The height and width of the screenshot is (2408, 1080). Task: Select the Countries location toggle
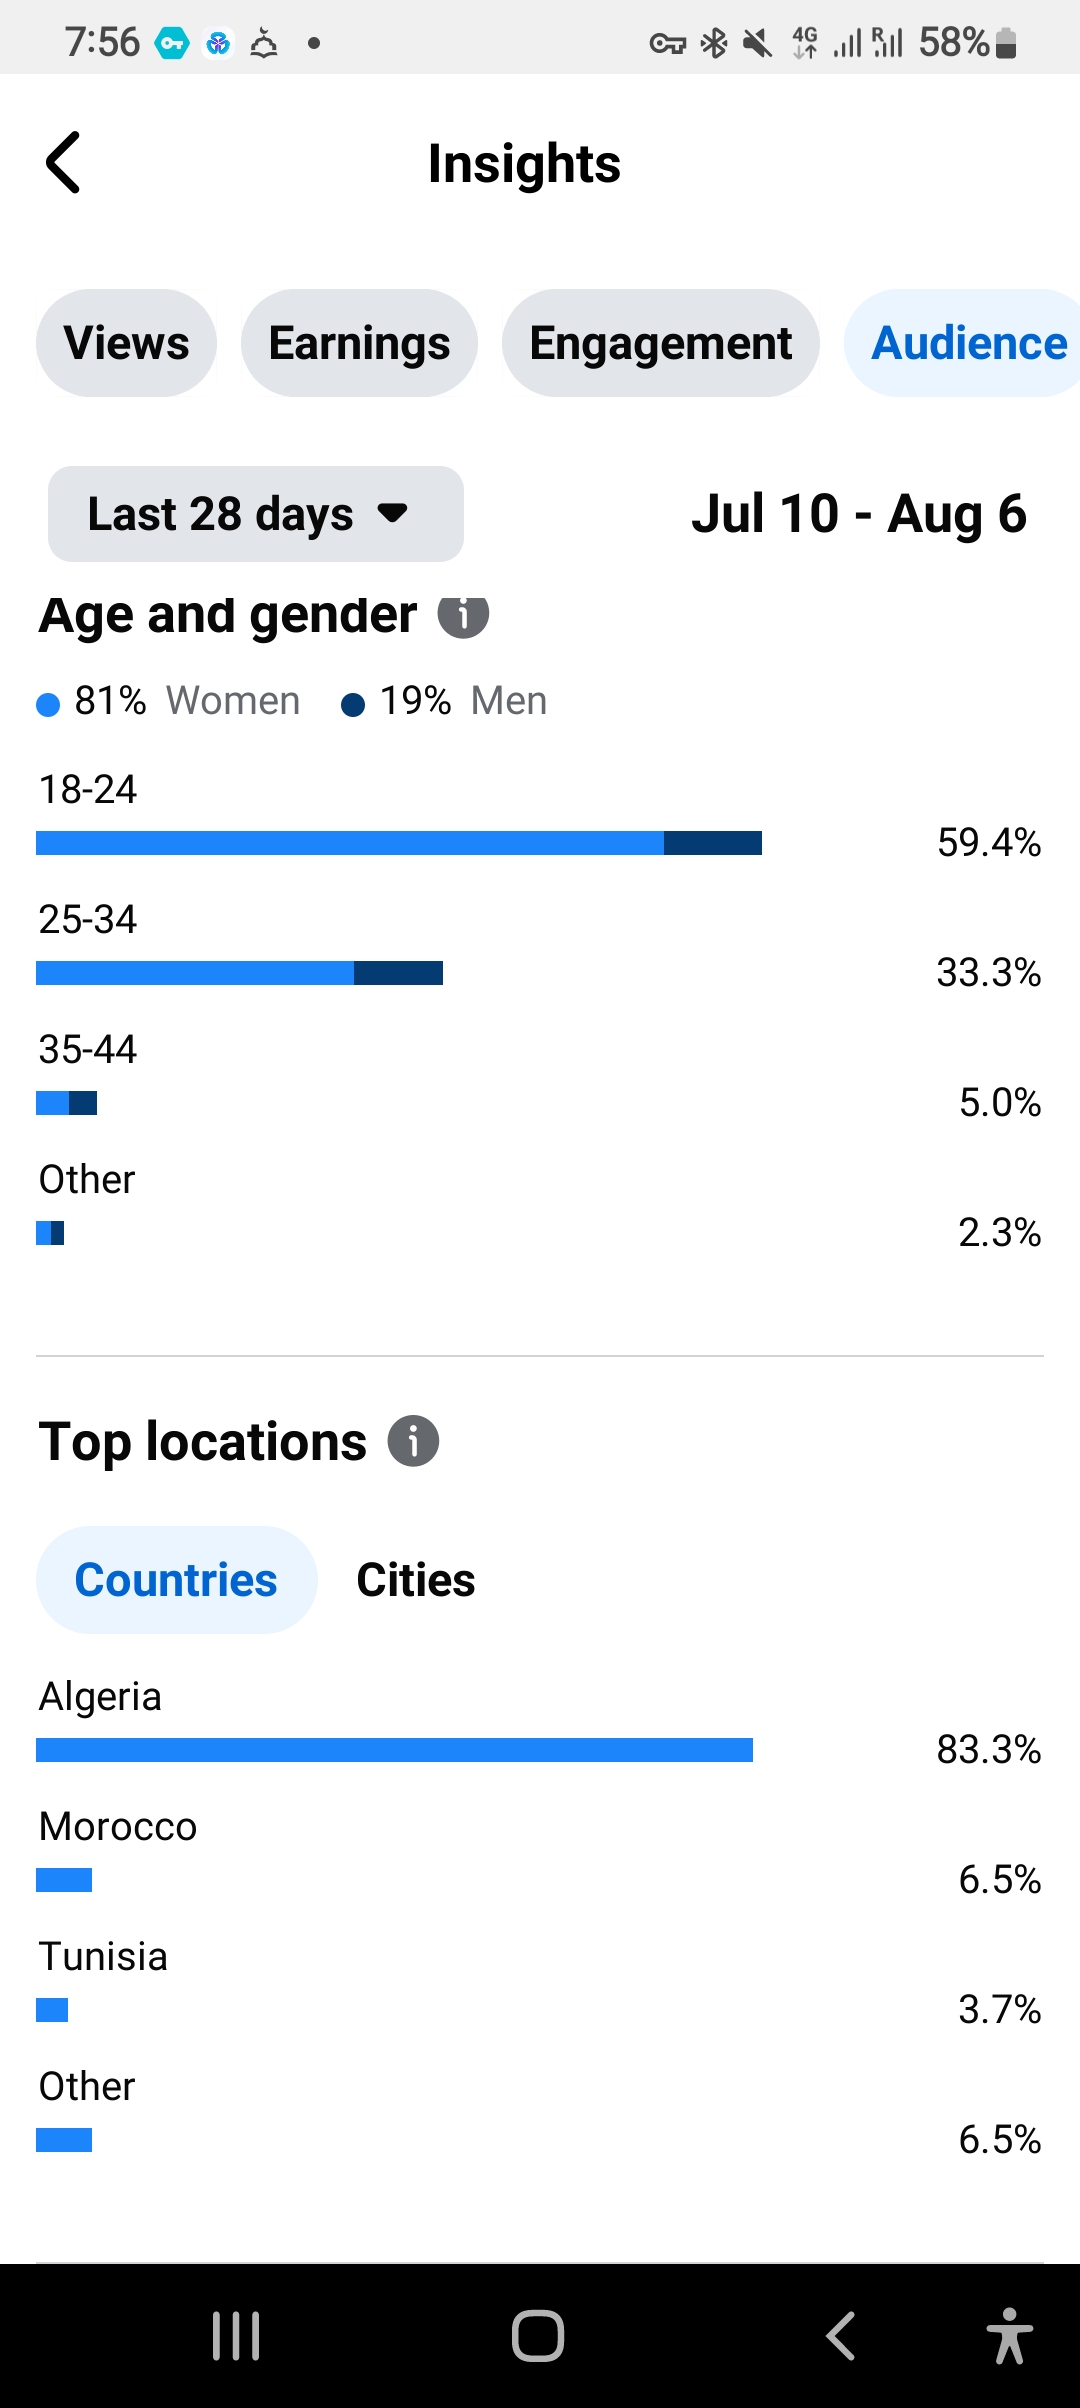pyautogui.click(x=177, y=1580)
